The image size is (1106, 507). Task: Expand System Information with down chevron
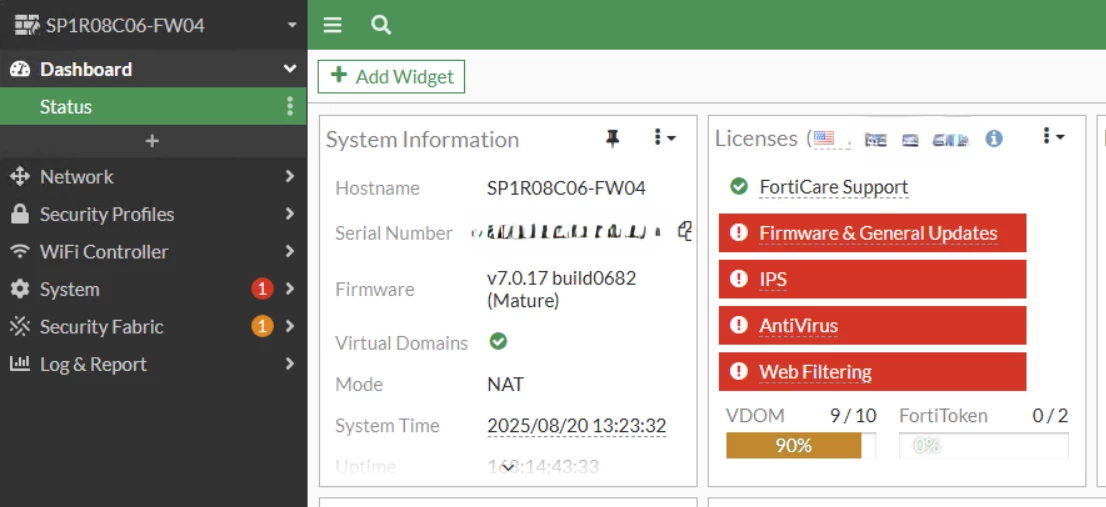(508, 468)
